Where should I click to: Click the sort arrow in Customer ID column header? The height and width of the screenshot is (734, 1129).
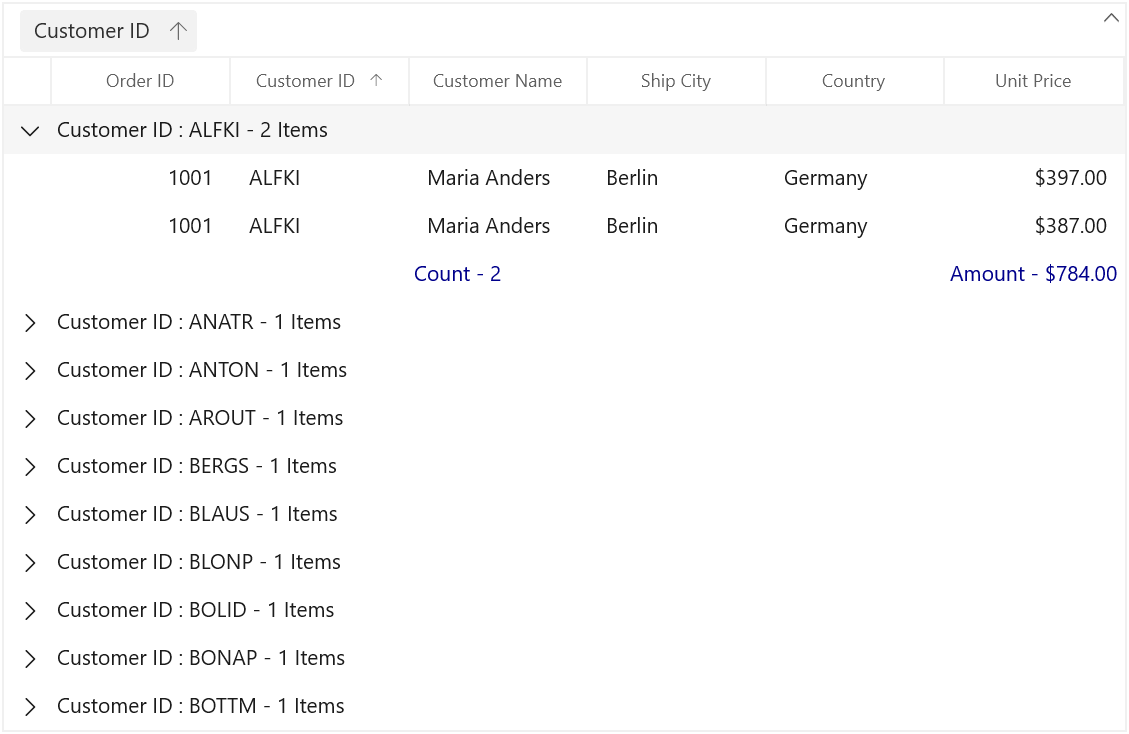point(376,81)
